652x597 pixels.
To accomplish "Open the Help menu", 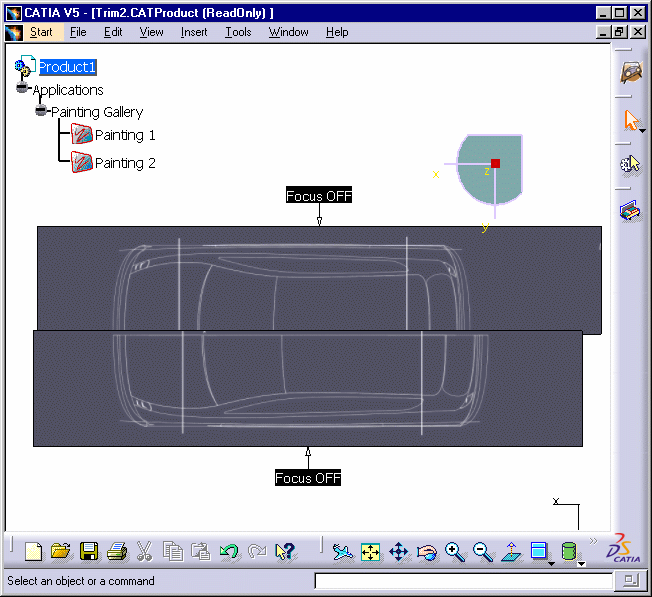I will click(337, 32).
